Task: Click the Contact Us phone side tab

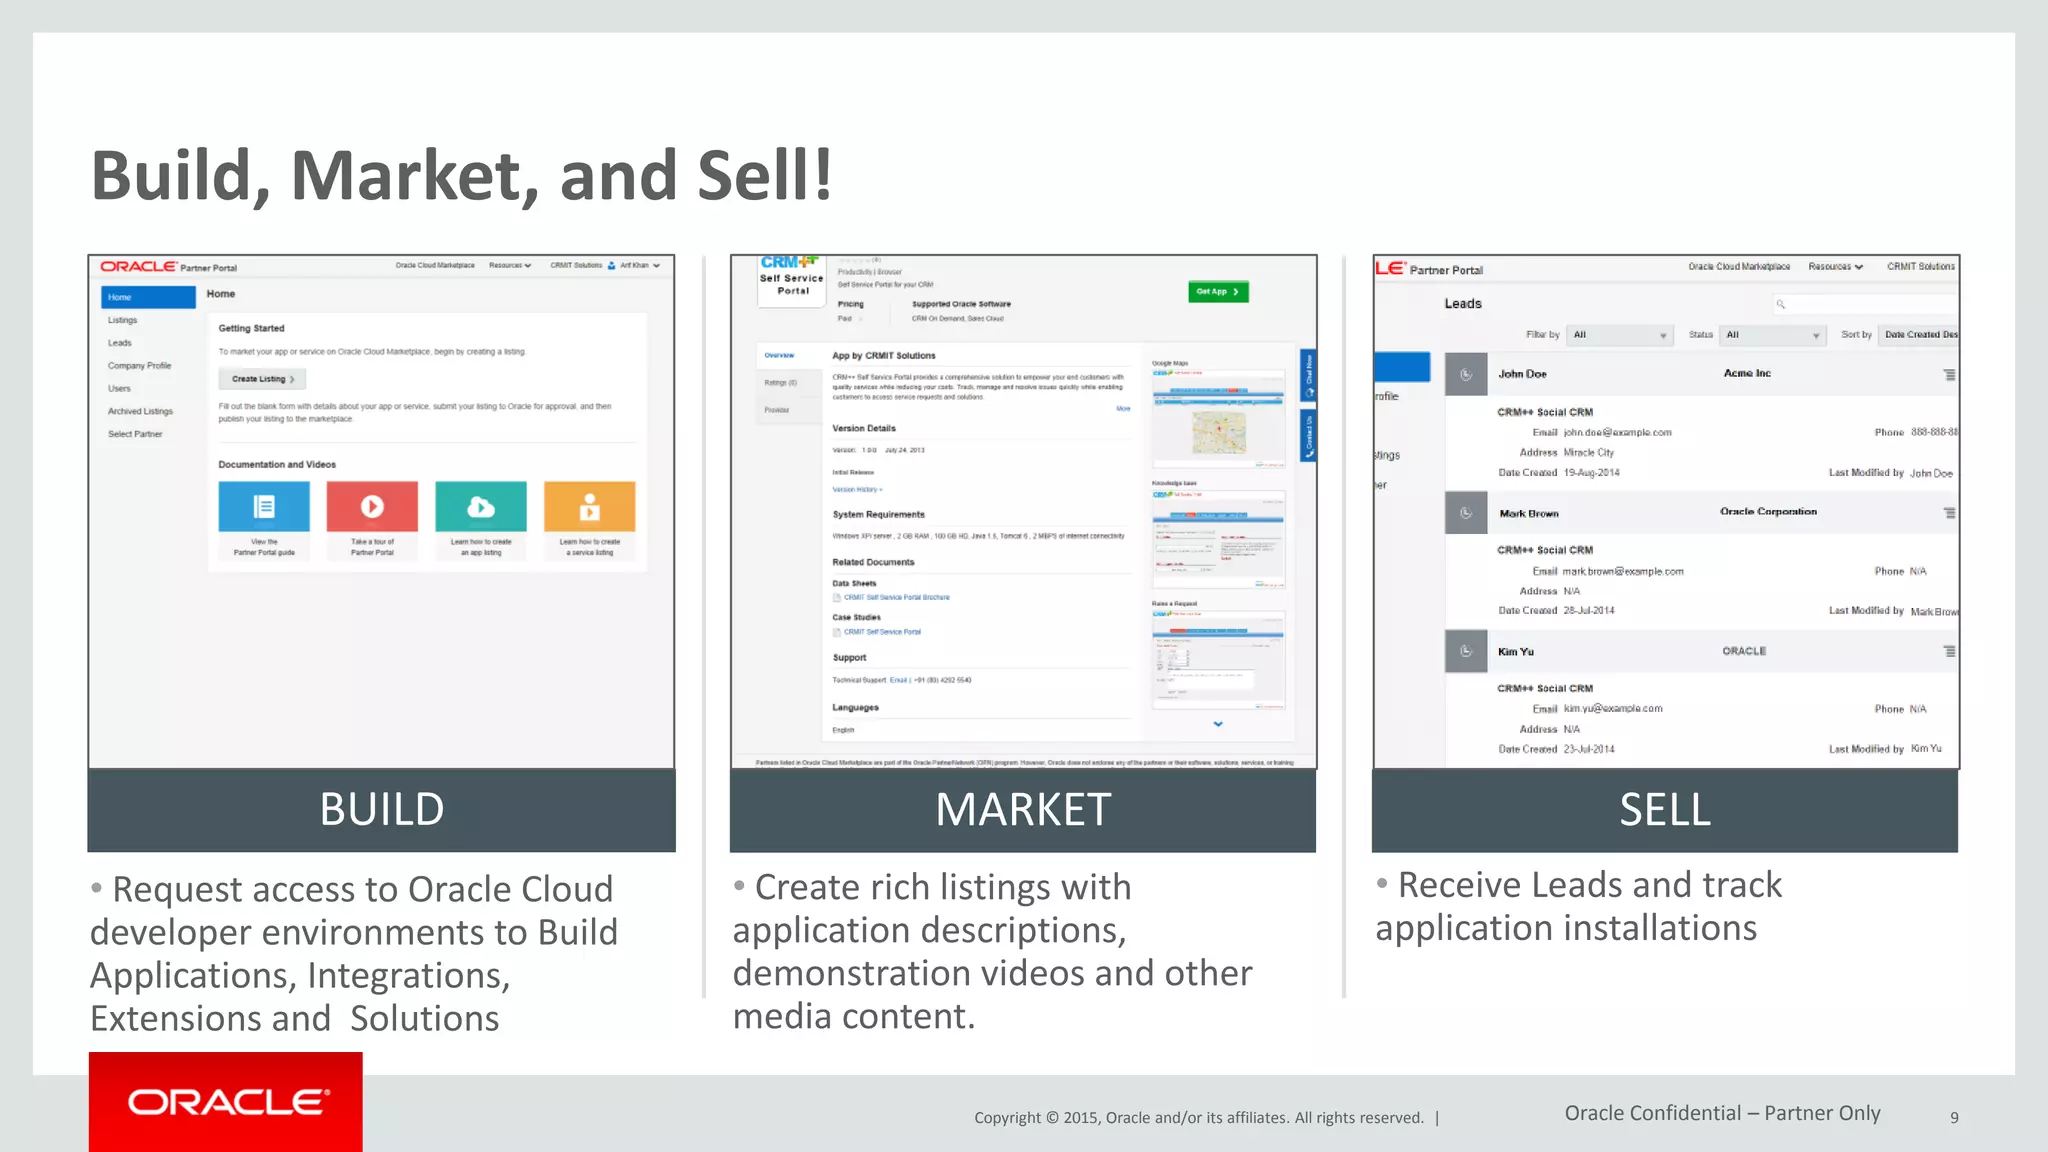Action: click(x=1308, y=436)
